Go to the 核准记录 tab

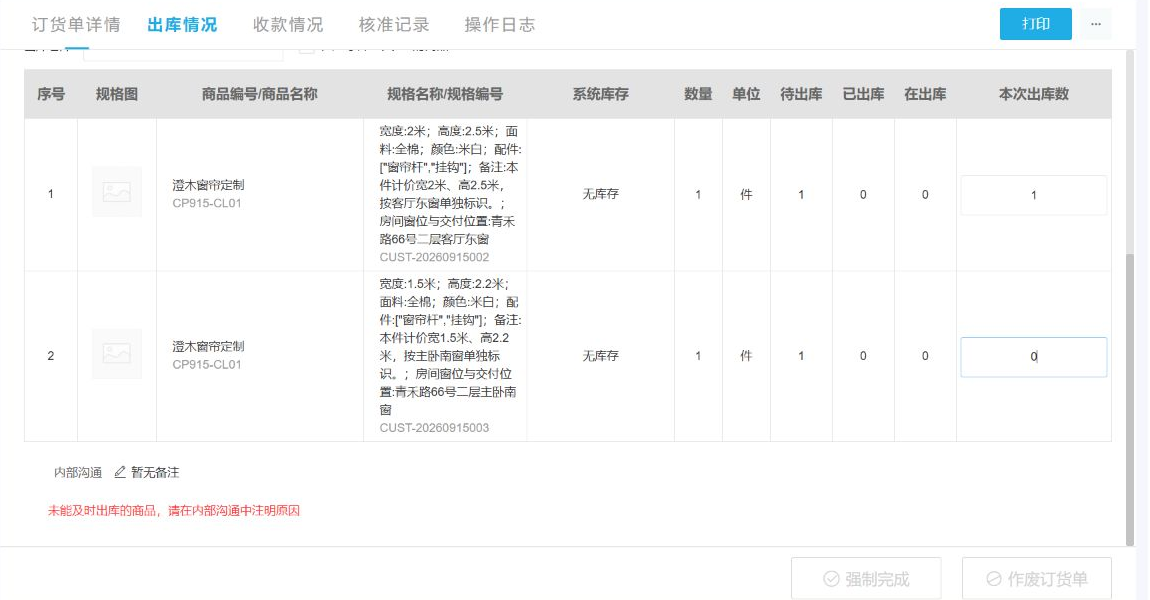(394, 25)
